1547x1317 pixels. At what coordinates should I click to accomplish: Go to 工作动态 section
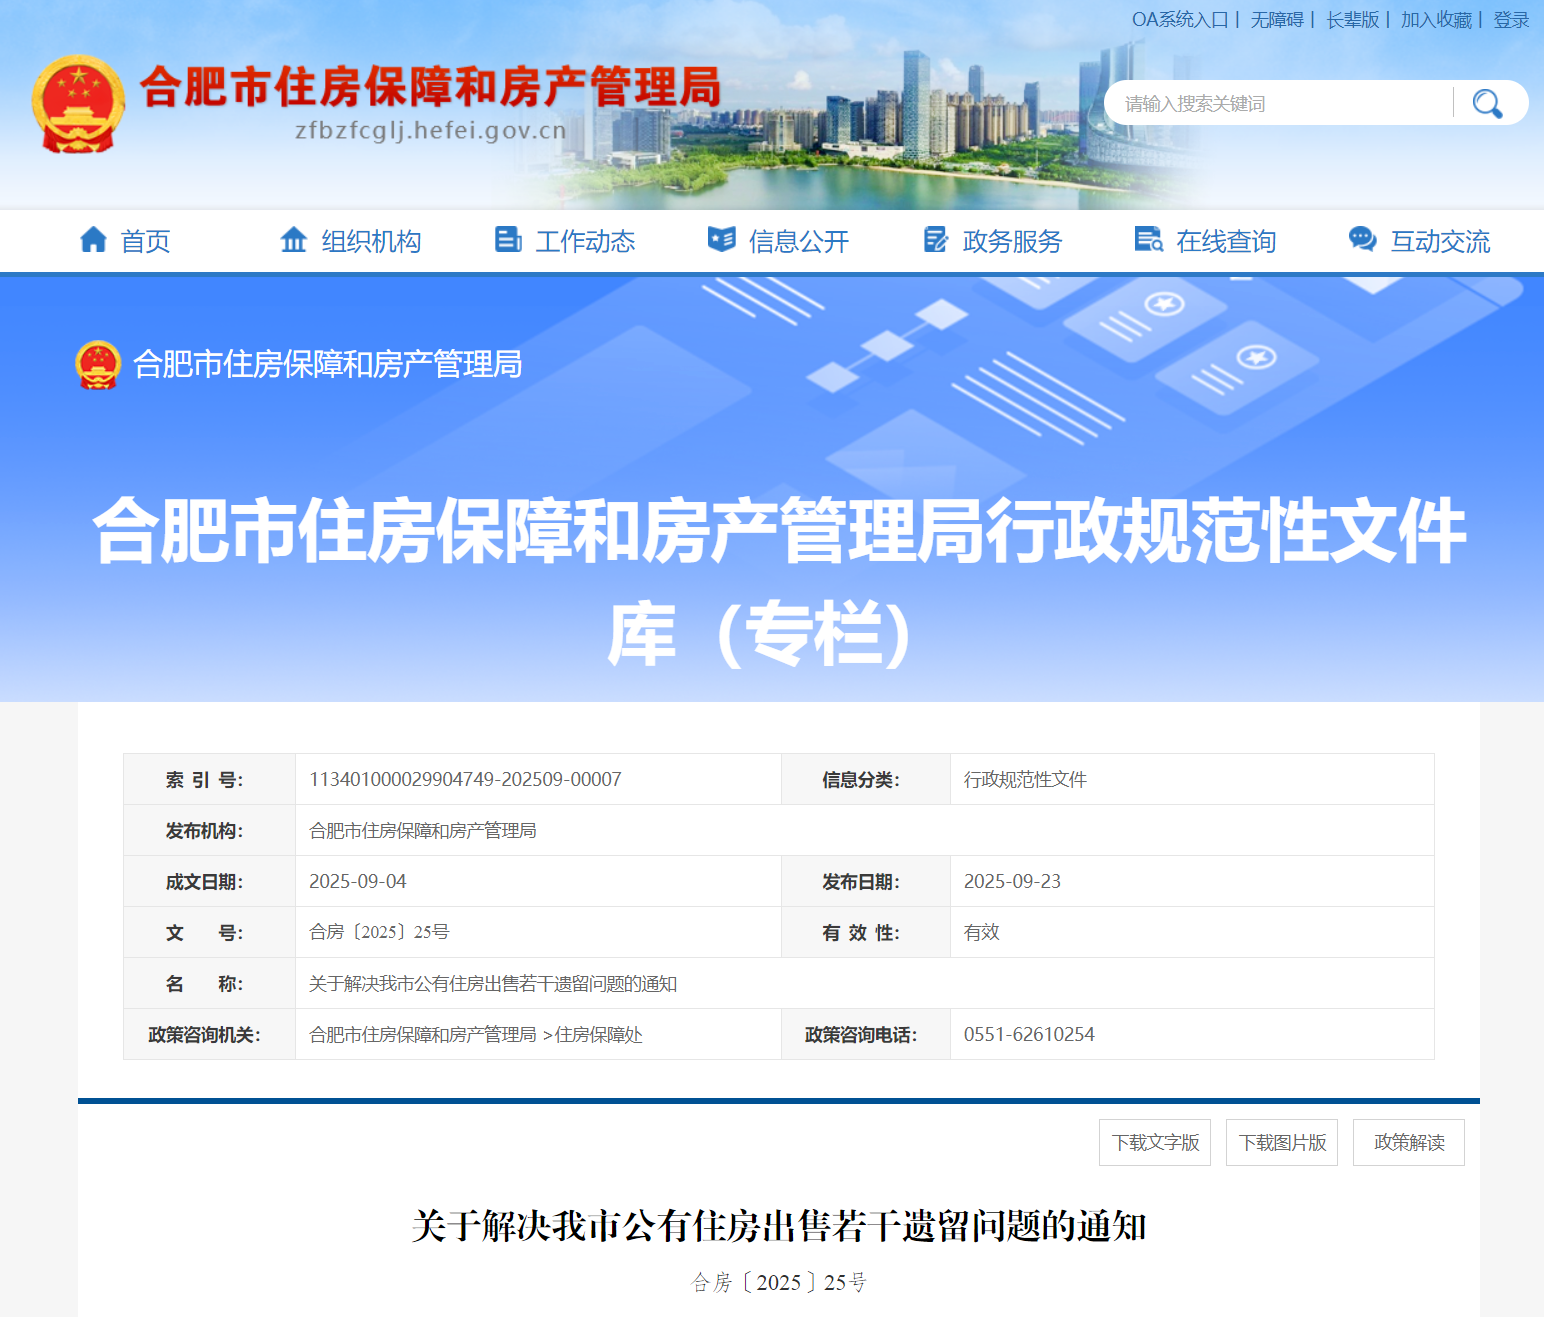(585, 241)
